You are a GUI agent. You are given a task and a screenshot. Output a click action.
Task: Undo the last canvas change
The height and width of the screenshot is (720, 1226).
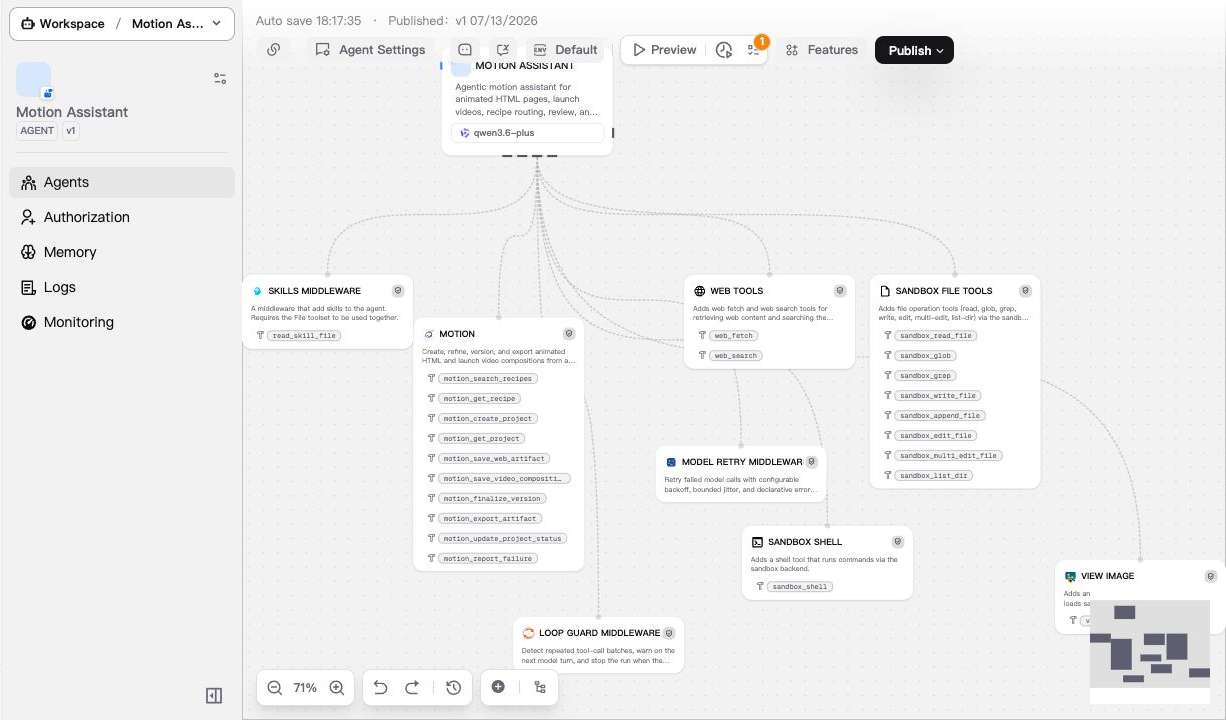pos(380,688)
